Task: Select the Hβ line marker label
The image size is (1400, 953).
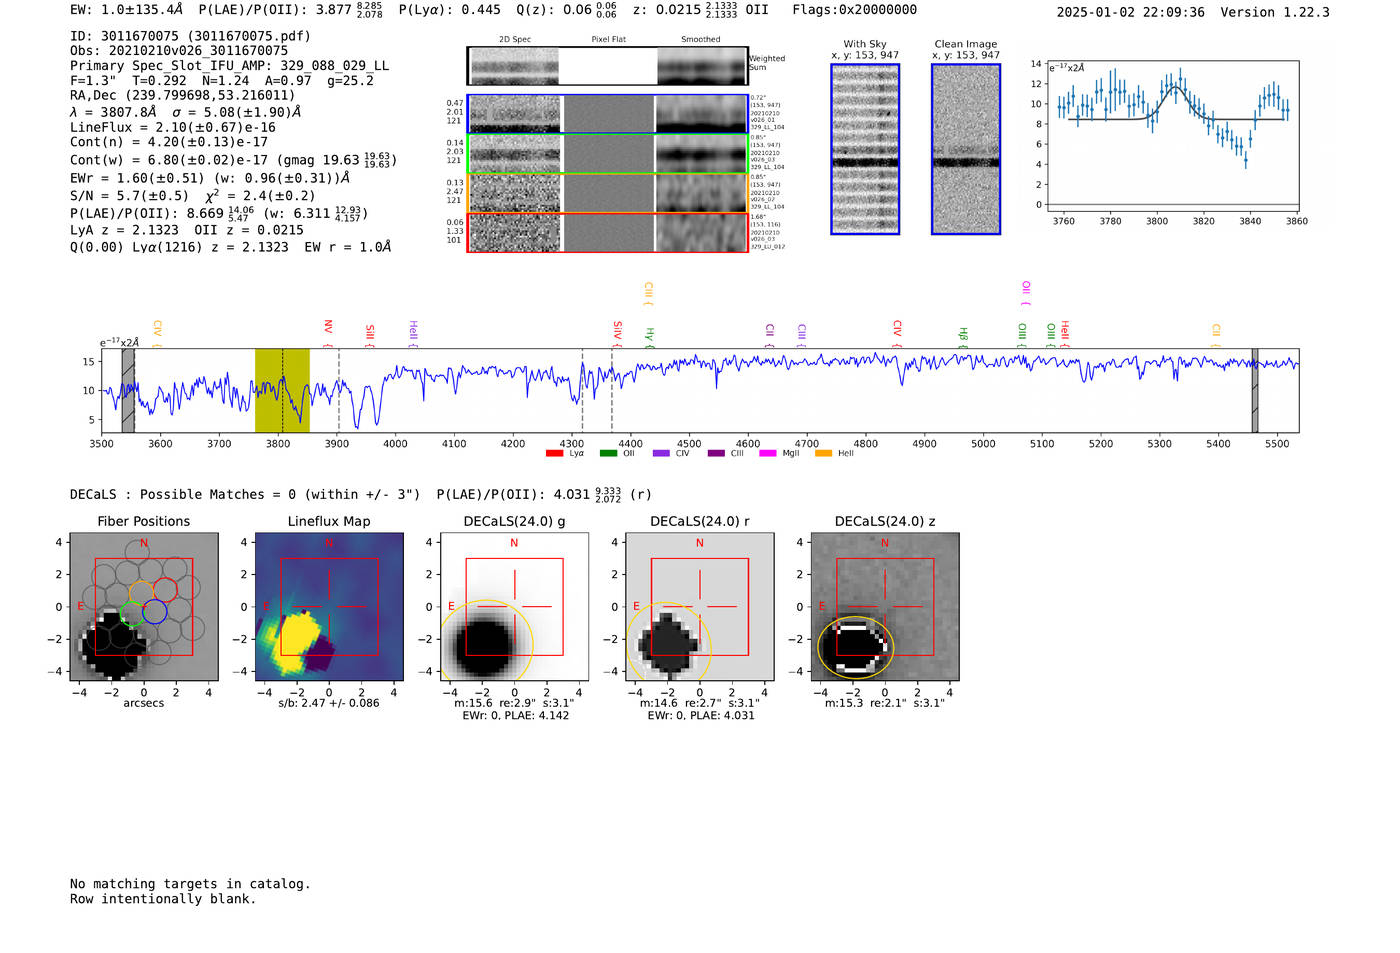Action: (963, 335)
